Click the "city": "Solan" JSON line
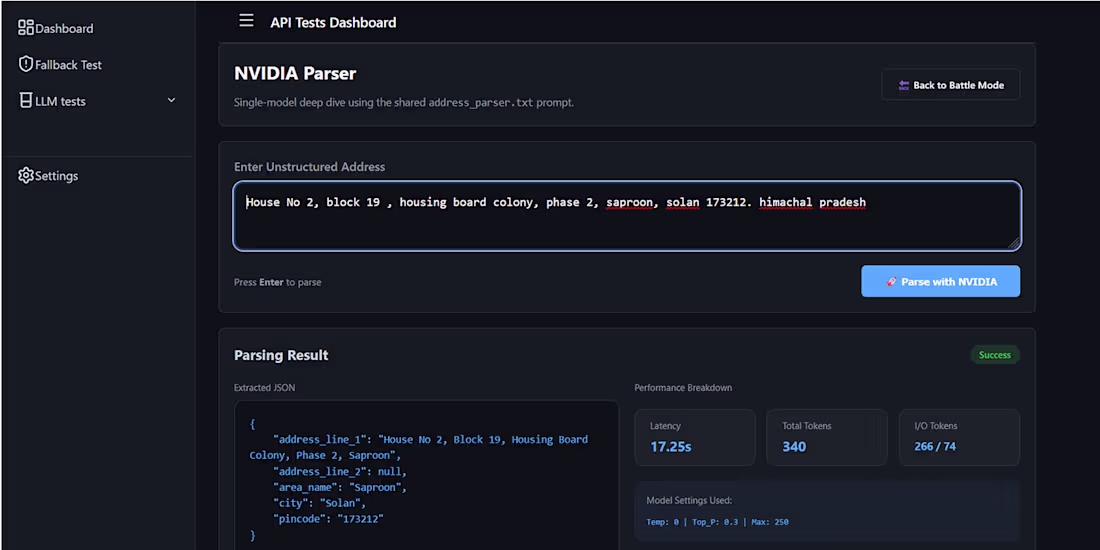The width and height of the screenshot is (1100, 550). click(x=319, y=503)
